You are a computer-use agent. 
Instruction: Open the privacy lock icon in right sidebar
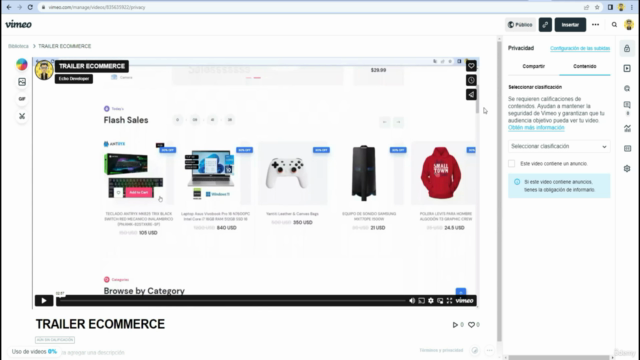point(627,49)
